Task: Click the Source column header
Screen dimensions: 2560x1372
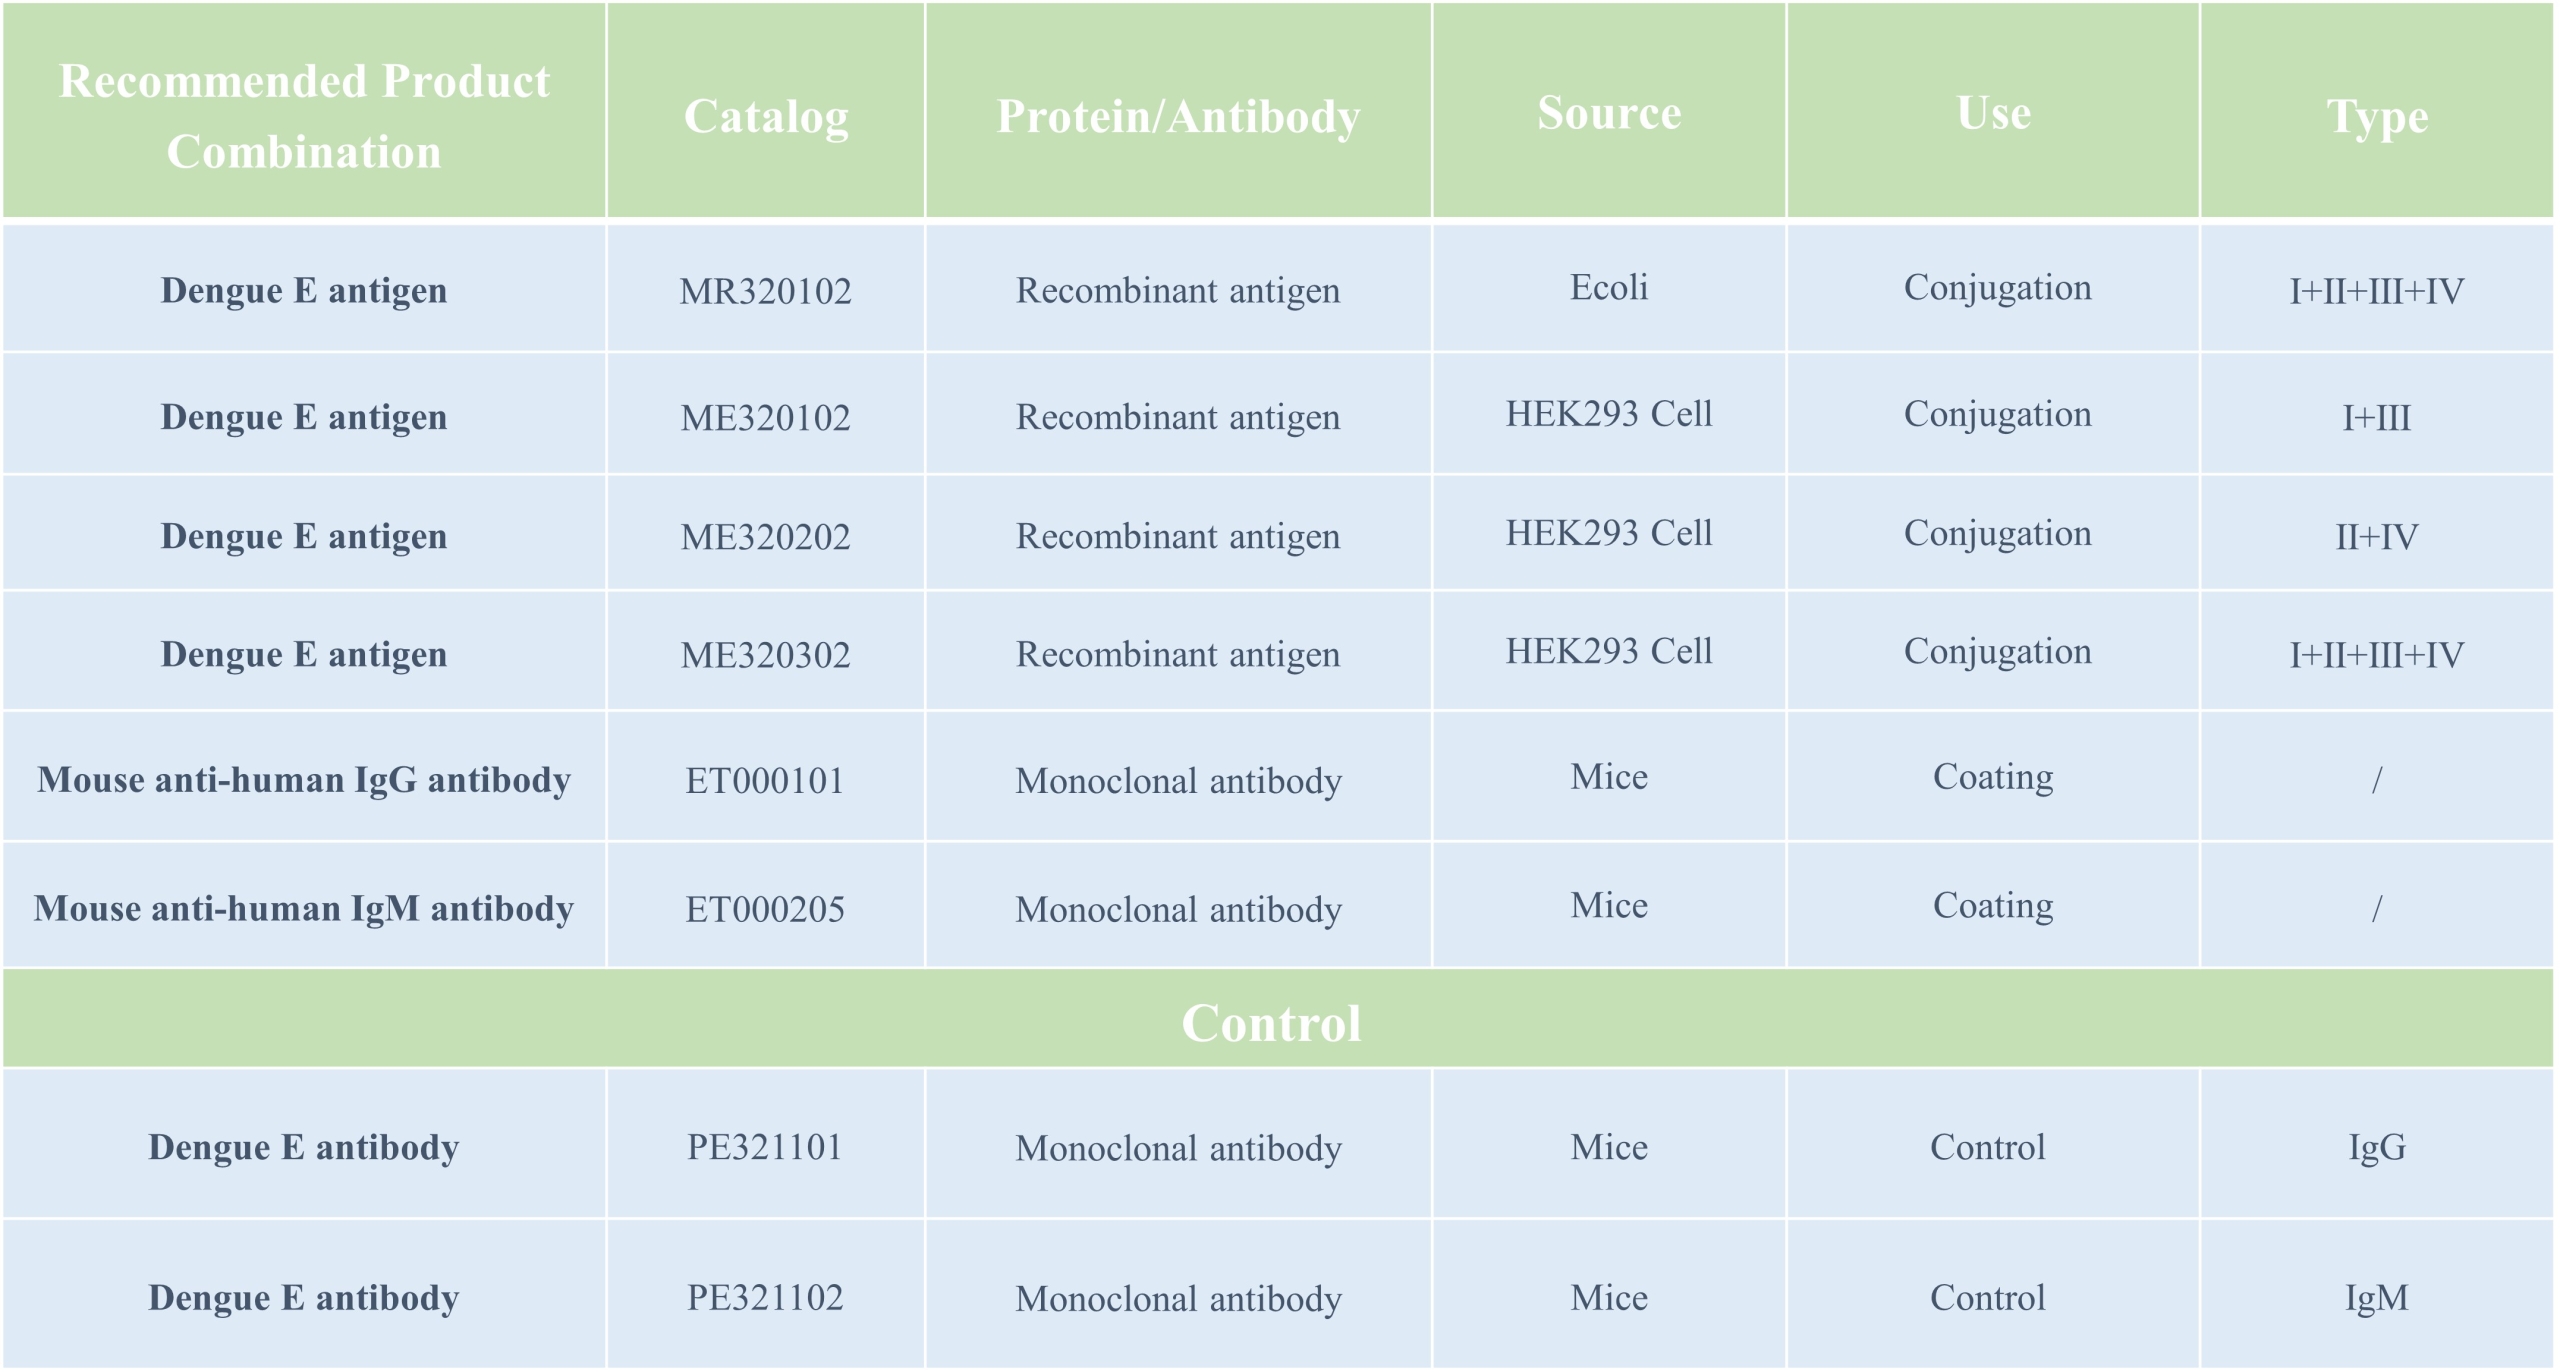Action: pyautogui.click(x=1609, y=112)
